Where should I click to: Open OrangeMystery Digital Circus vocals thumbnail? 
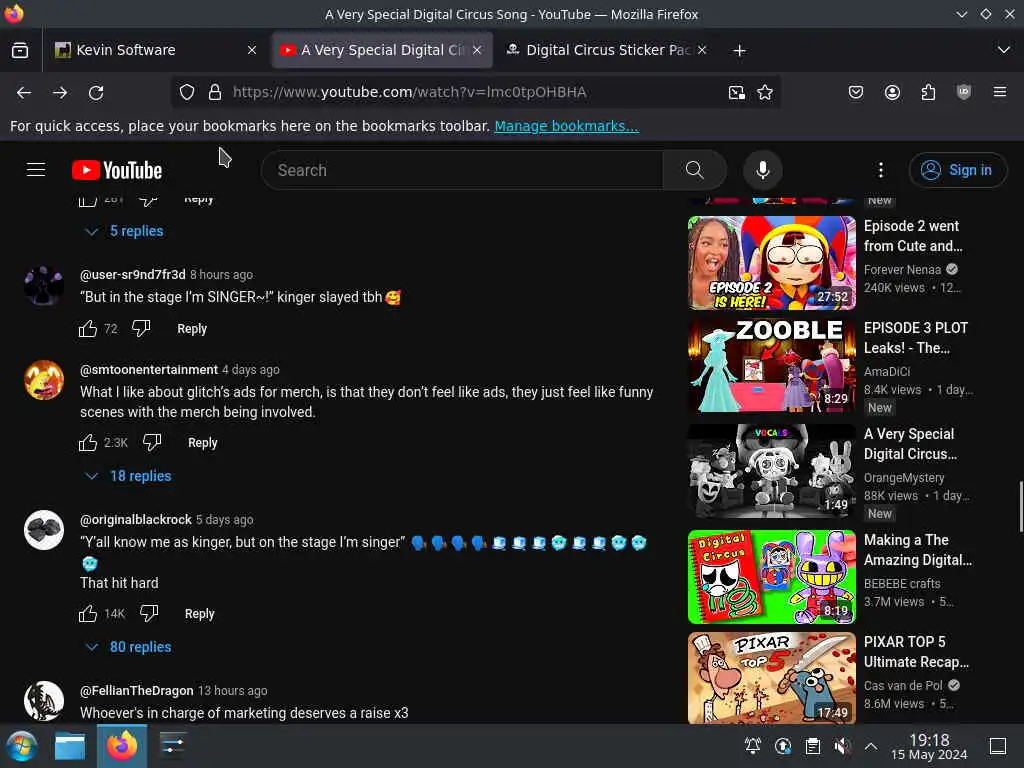click(x=771, y=471)
